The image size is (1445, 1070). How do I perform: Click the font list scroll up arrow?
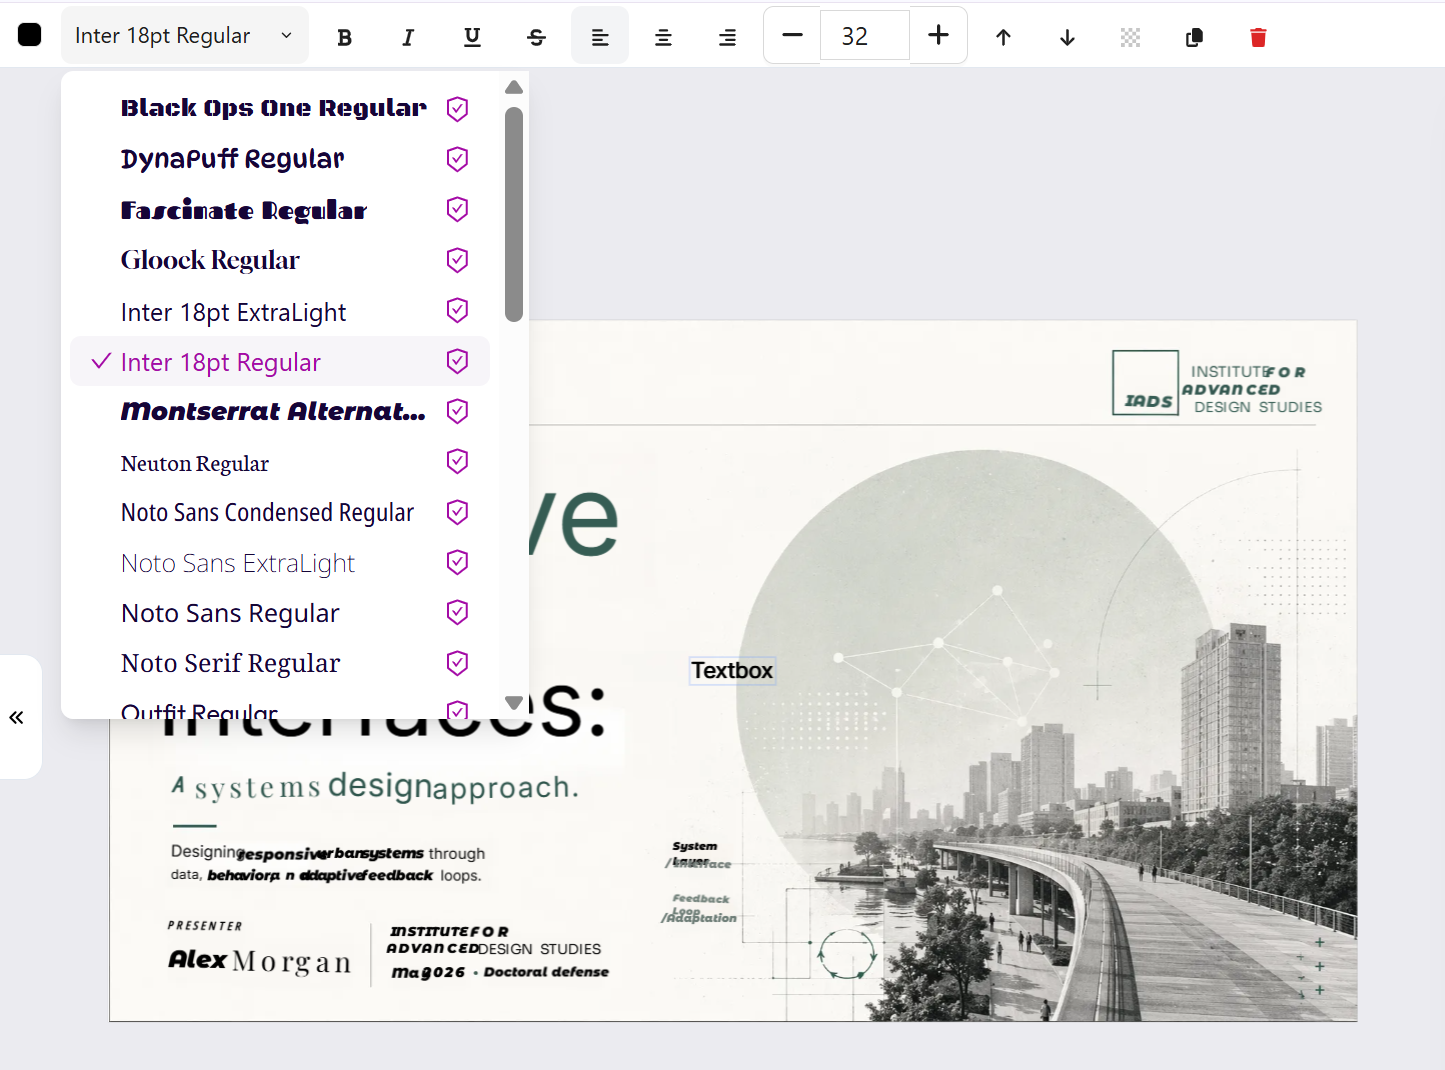[x=514, y=87]
